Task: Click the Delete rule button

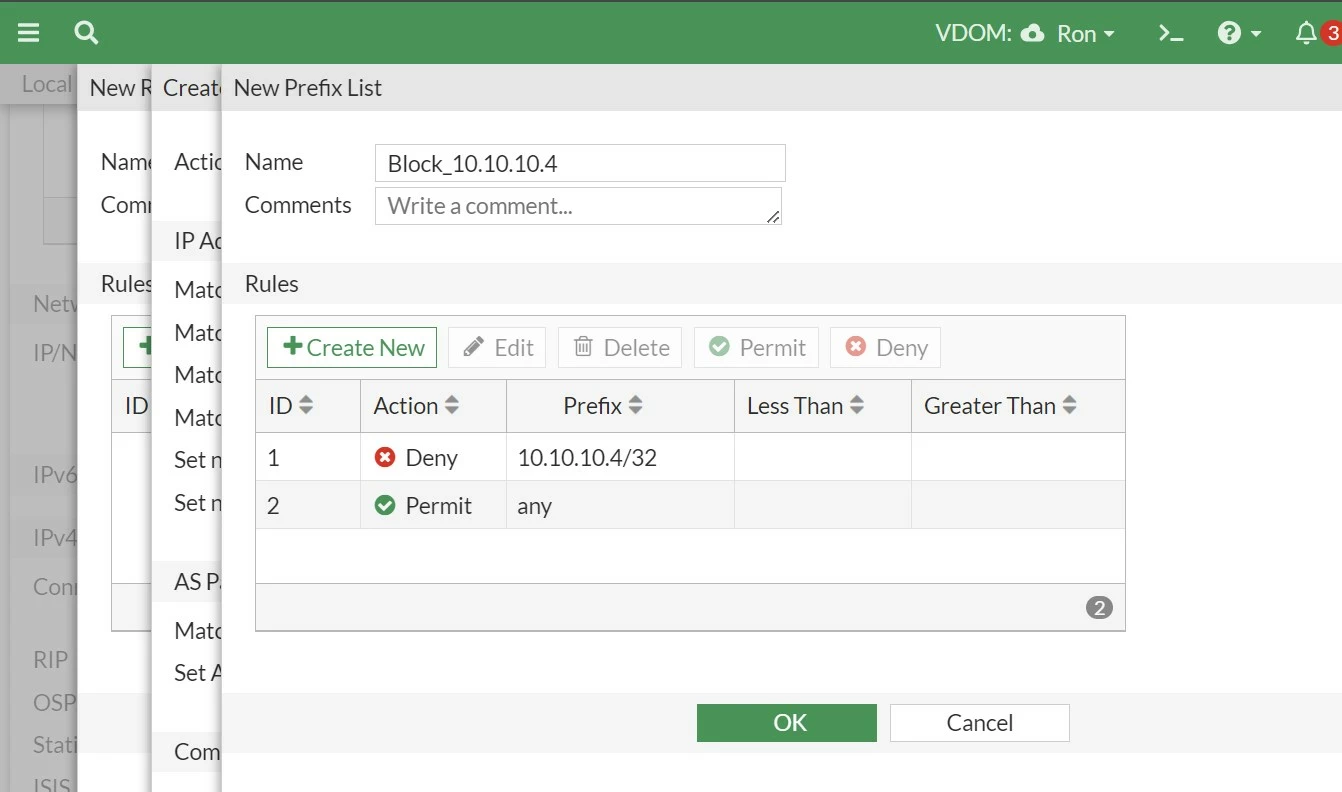Action: click(x=620, y=347)
